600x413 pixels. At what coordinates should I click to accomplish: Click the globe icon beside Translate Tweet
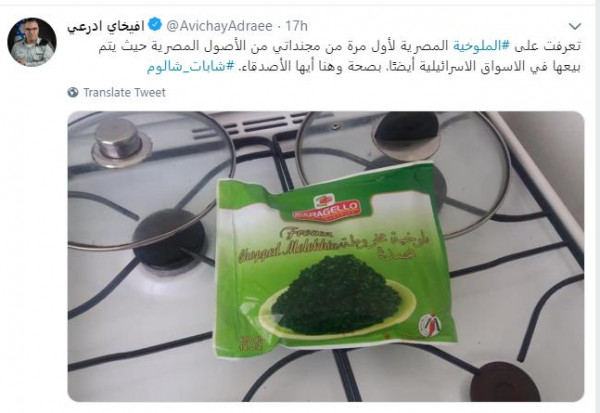tap(73, 92)
